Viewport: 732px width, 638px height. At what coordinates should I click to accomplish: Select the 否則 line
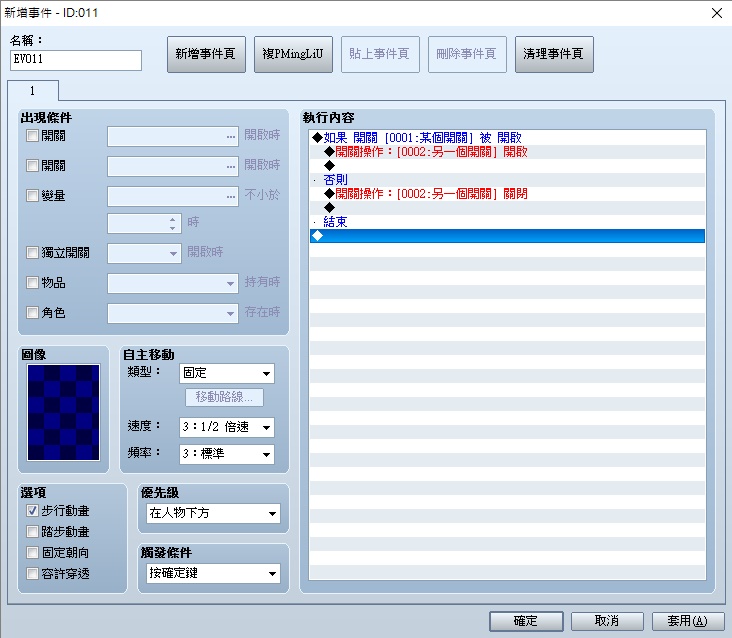click(507, 180)
